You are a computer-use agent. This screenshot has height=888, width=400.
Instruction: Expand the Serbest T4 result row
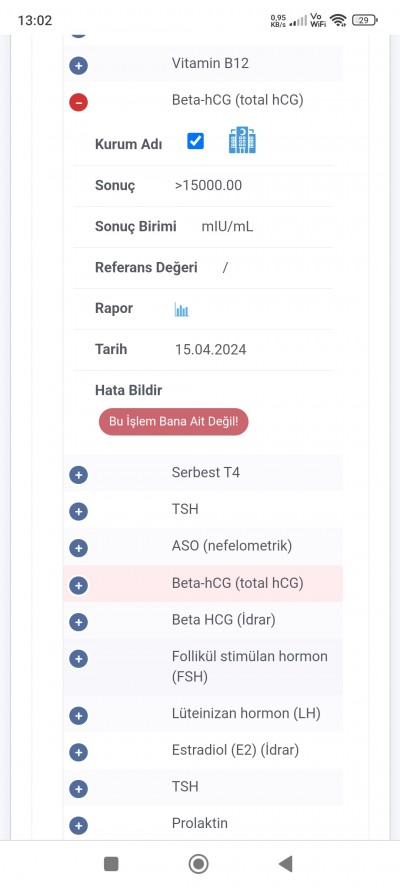coord(203,473)
